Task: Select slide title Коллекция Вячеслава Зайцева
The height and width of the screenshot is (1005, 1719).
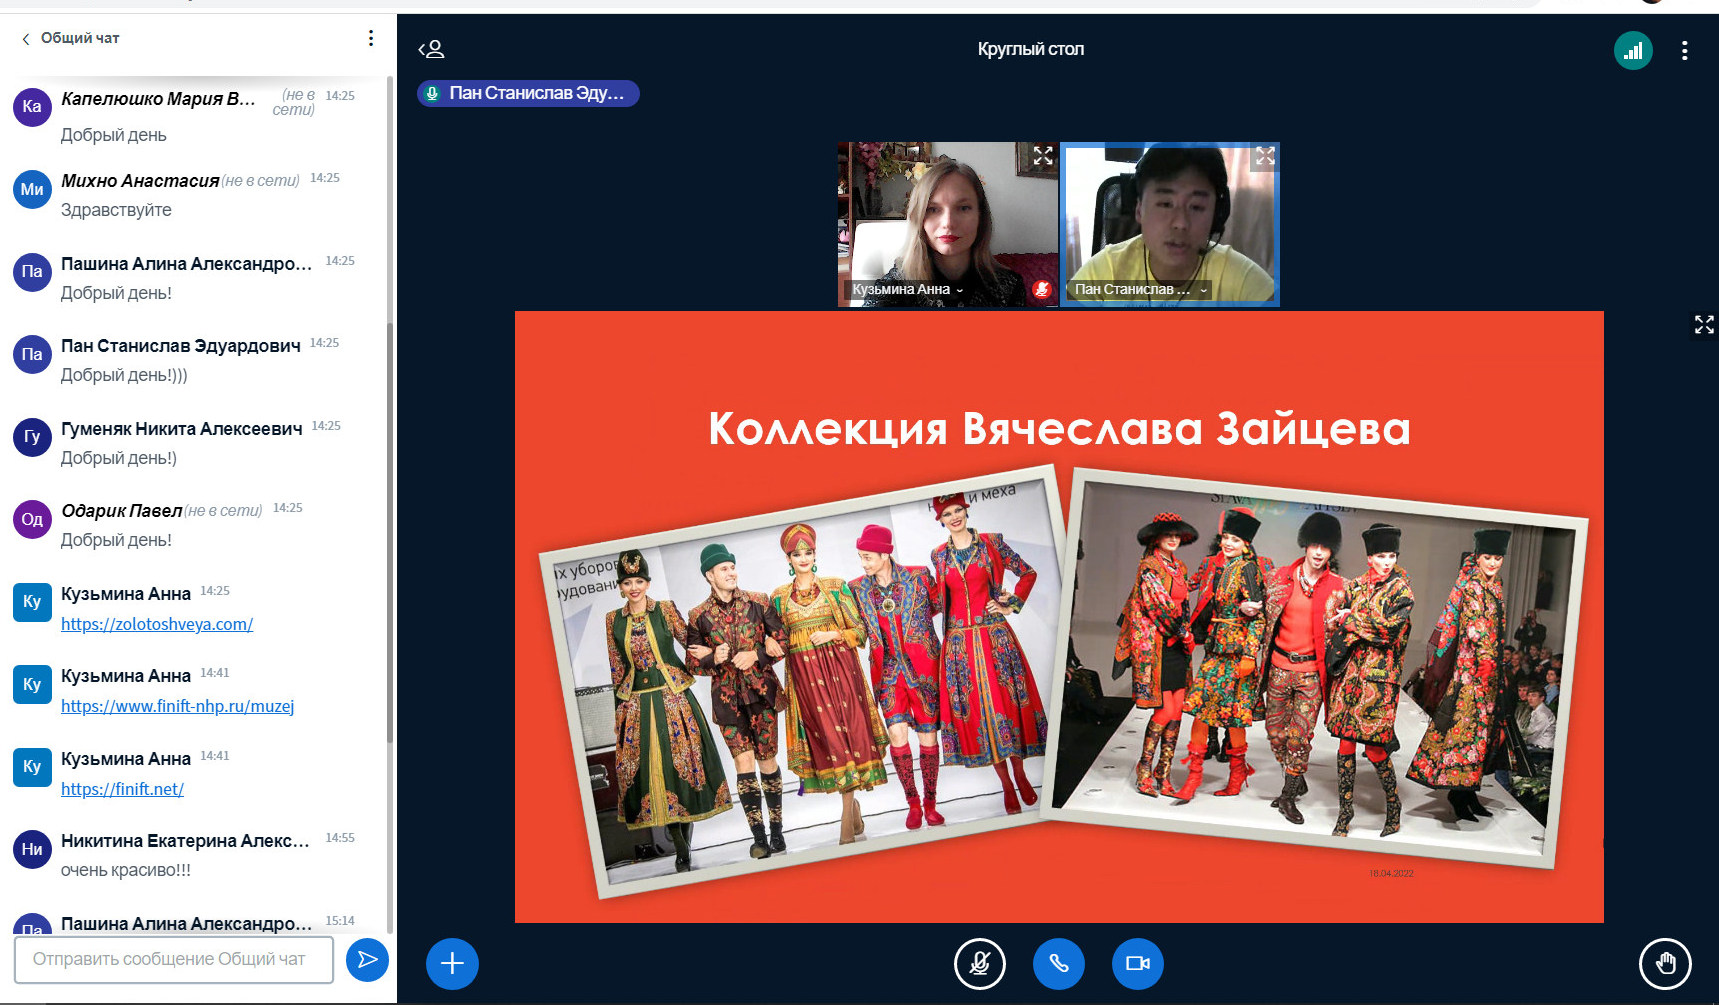Action: coord(1059,428)
